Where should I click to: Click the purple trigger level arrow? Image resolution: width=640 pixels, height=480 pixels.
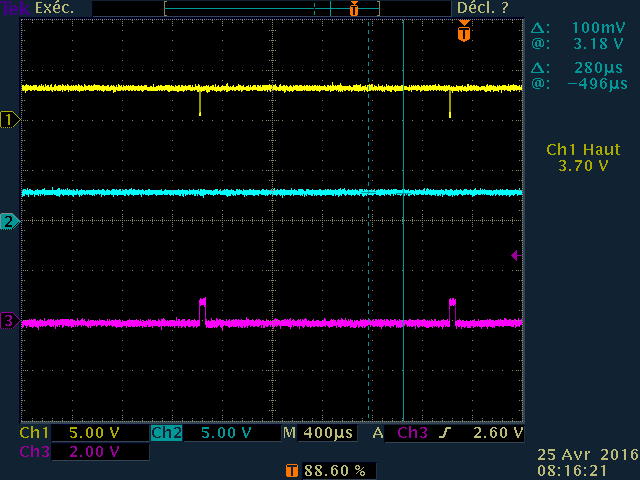point(516,256)
